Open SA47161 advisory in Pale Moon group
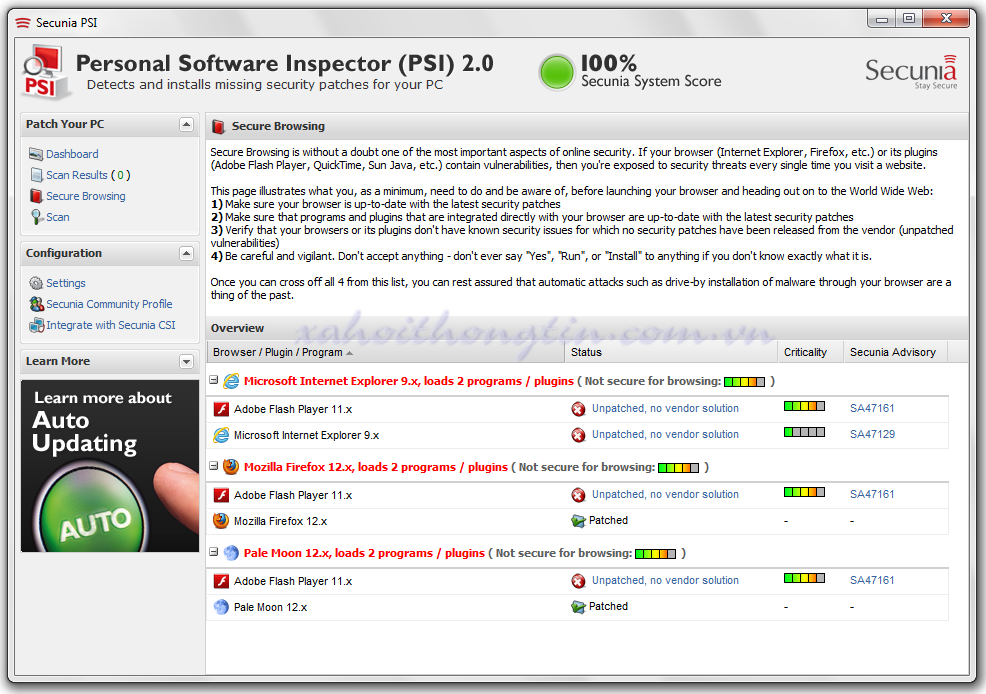986x694 pixels. pyautogui.click(x=872, y=580)
